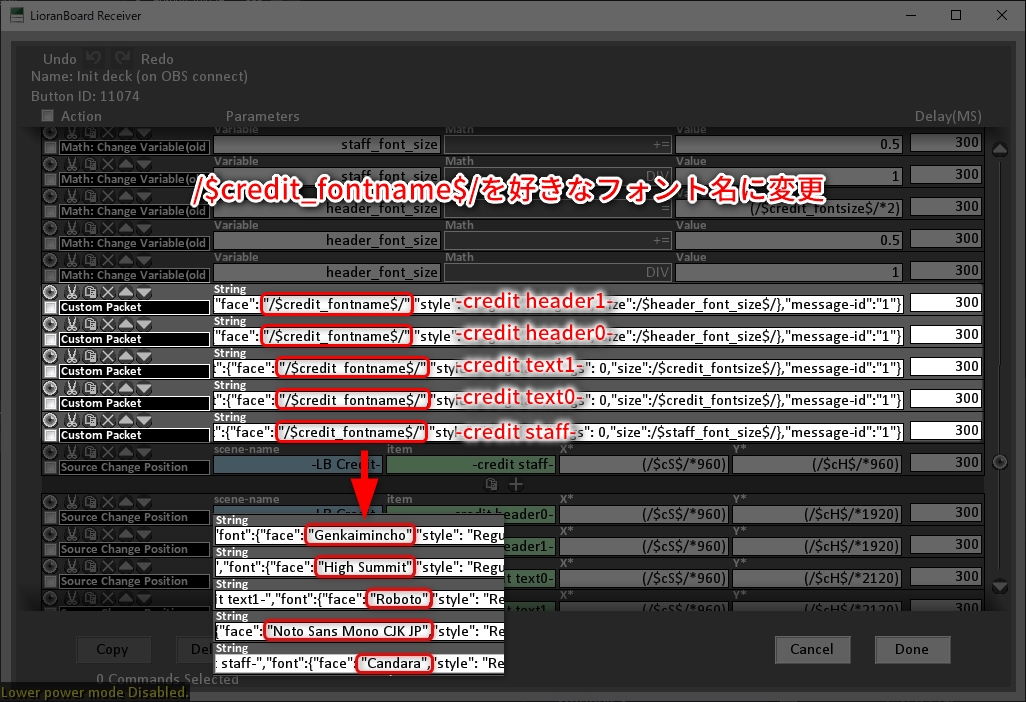This screenshot has height=702, width=1026.
Task: Cut the first Custom Packet action with scissors icon
Action: coord(72,291)
